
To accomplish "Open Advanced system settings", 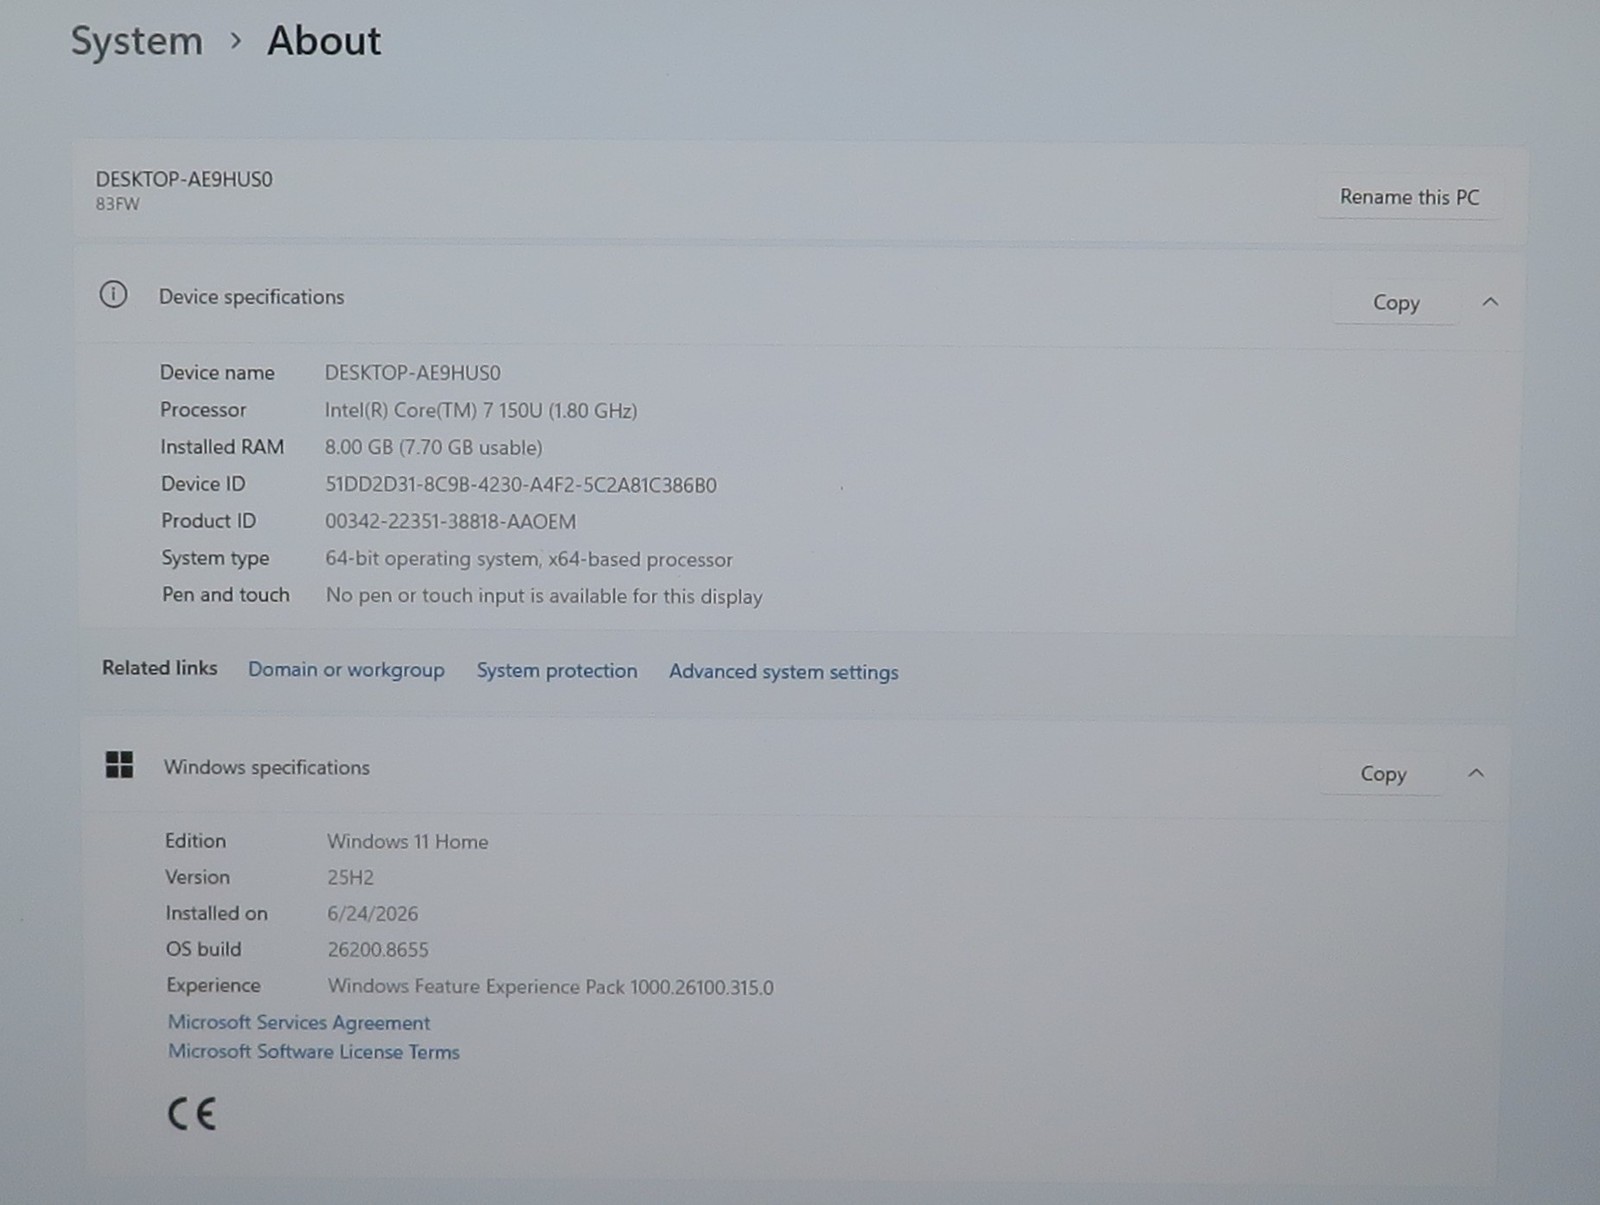I will [x=783, y=672].
